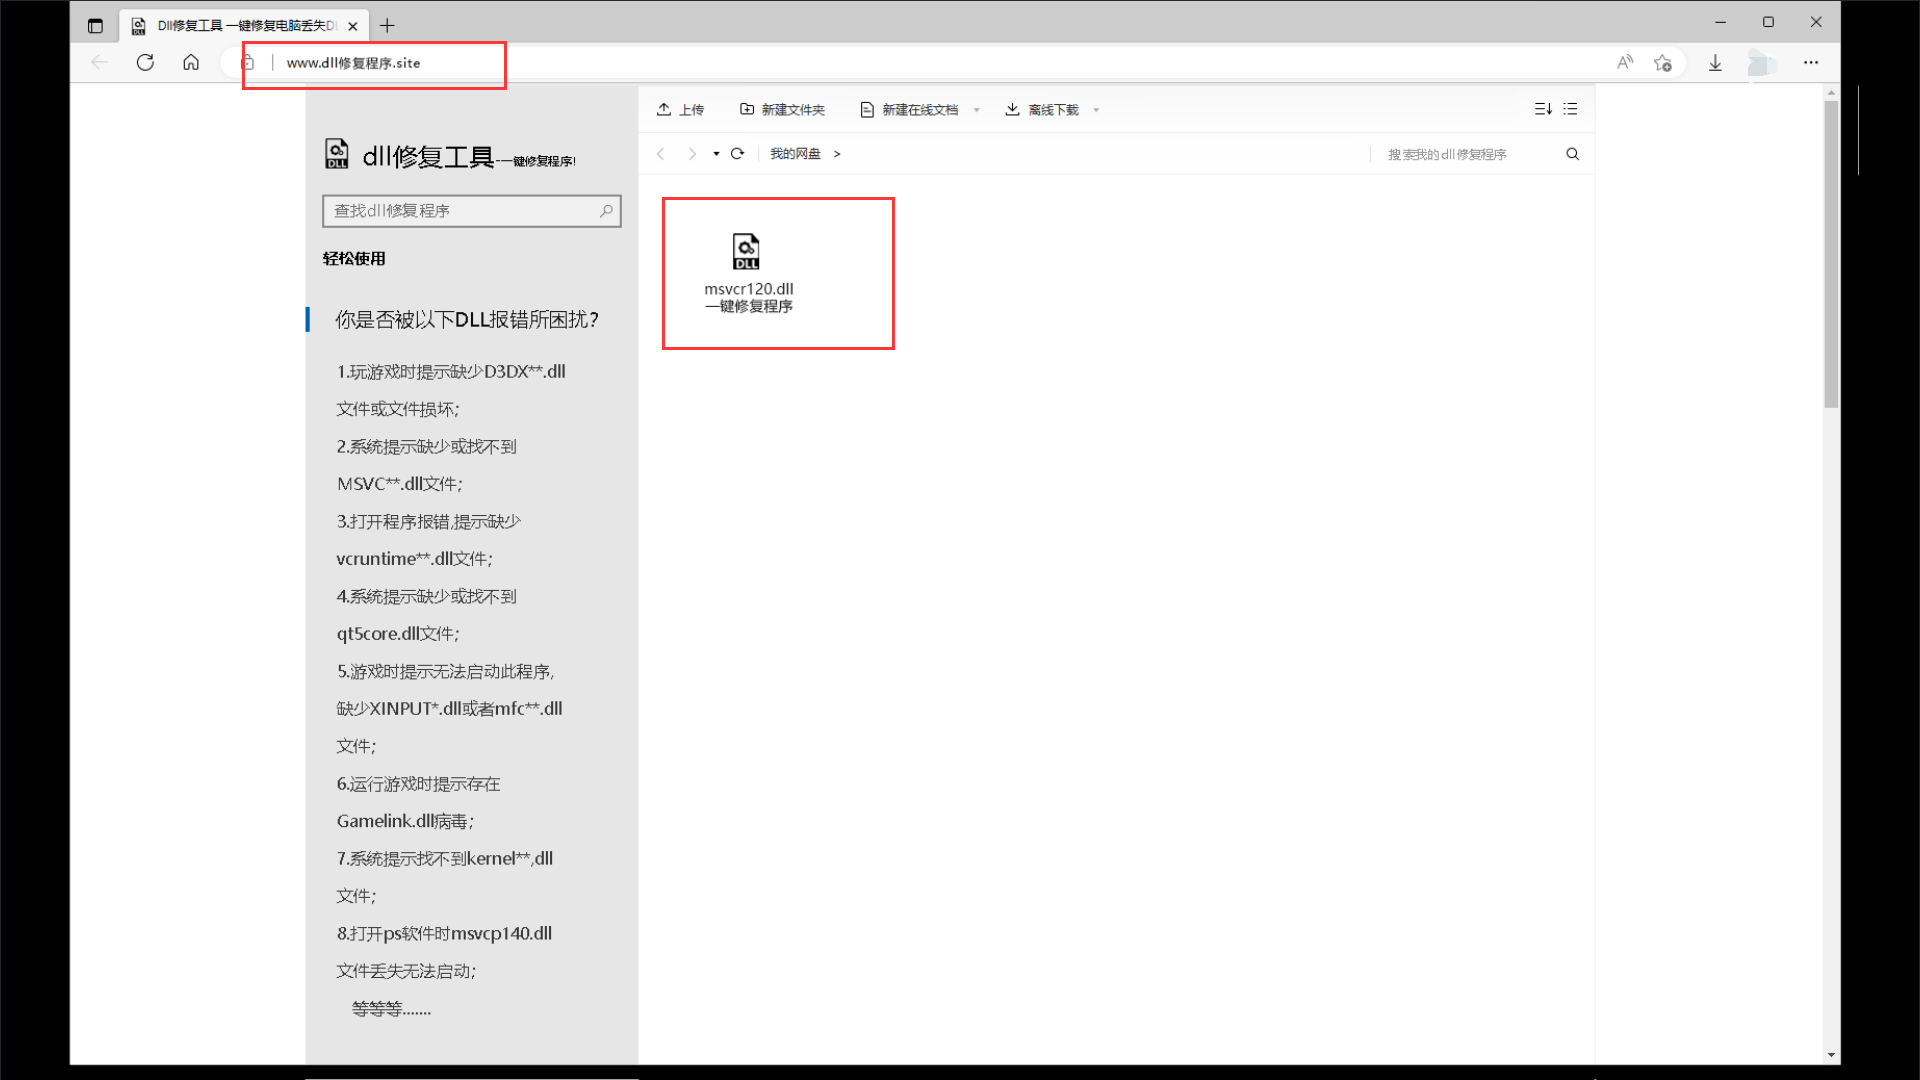This screenshot has height=1080, width=1920.
Task: Open a new browser tab
Action: pyautogui.click(x=388, y=26)
